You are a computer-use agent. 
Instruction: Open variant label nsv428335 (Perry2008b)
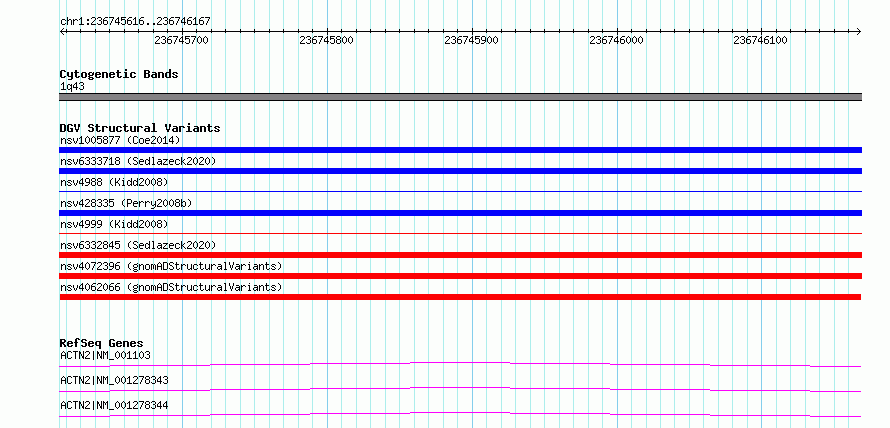pyautogui.click(x=126, y=203)
